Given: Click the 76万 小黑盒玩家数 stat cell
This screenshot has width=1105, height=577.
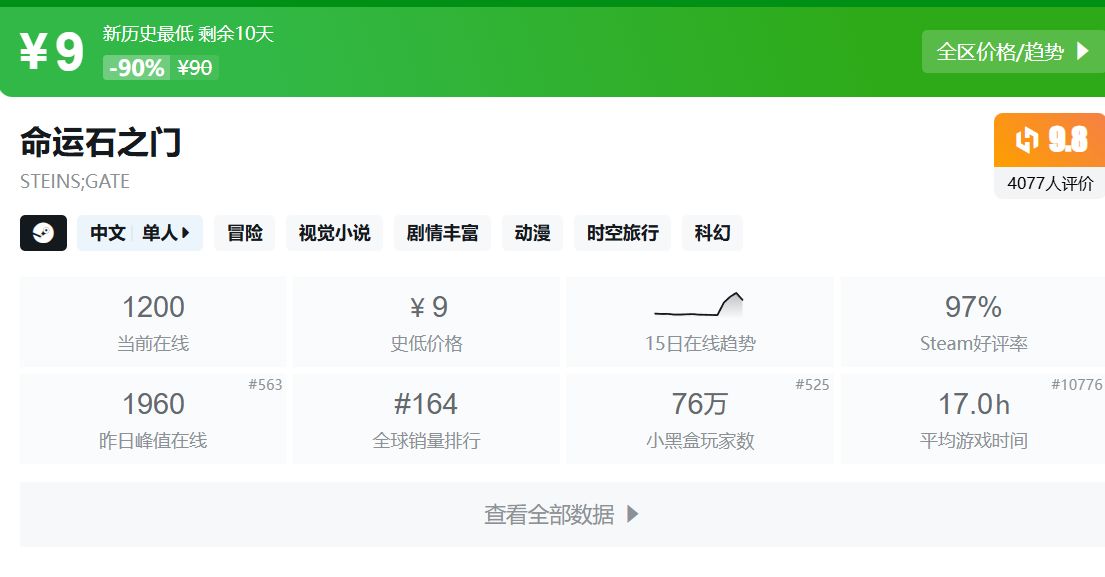Looking at the screenshot, I should (x=700, y=418).
